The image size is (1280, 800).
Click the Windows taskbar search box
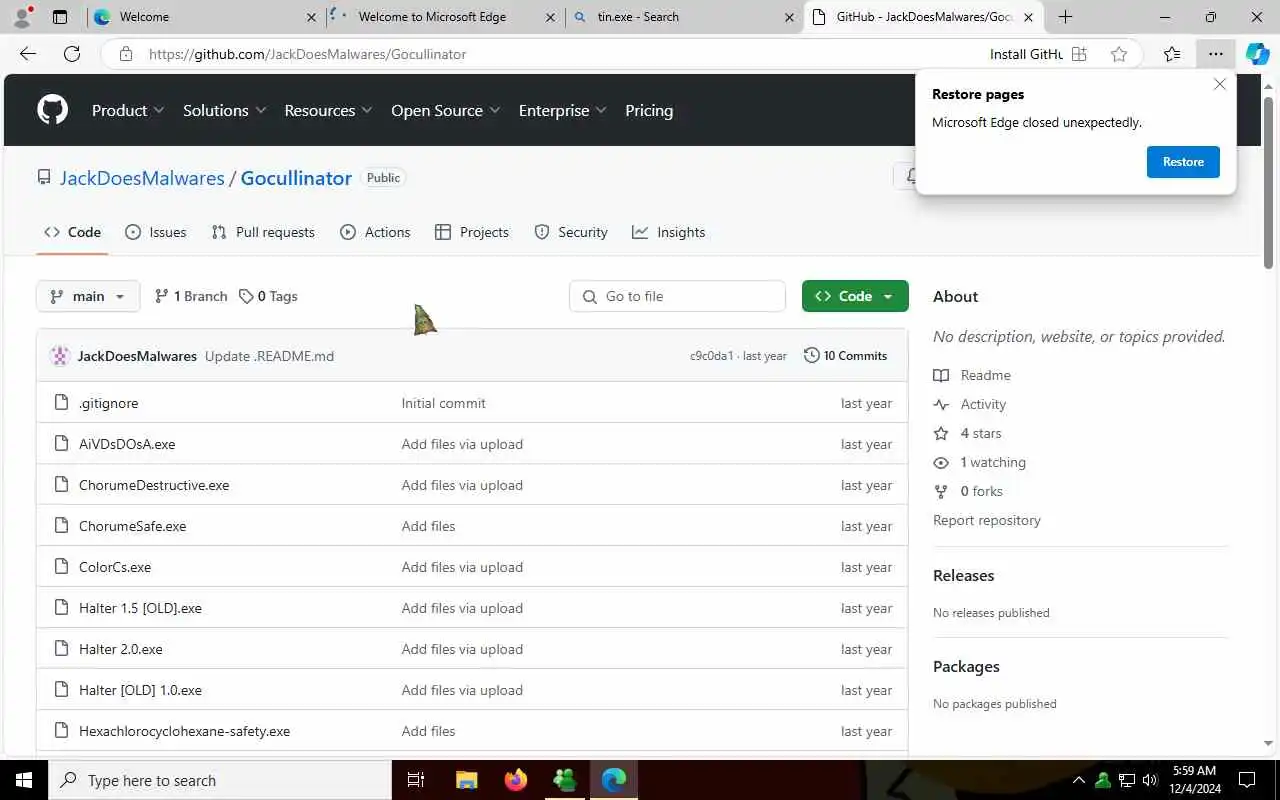coord(220,780)
